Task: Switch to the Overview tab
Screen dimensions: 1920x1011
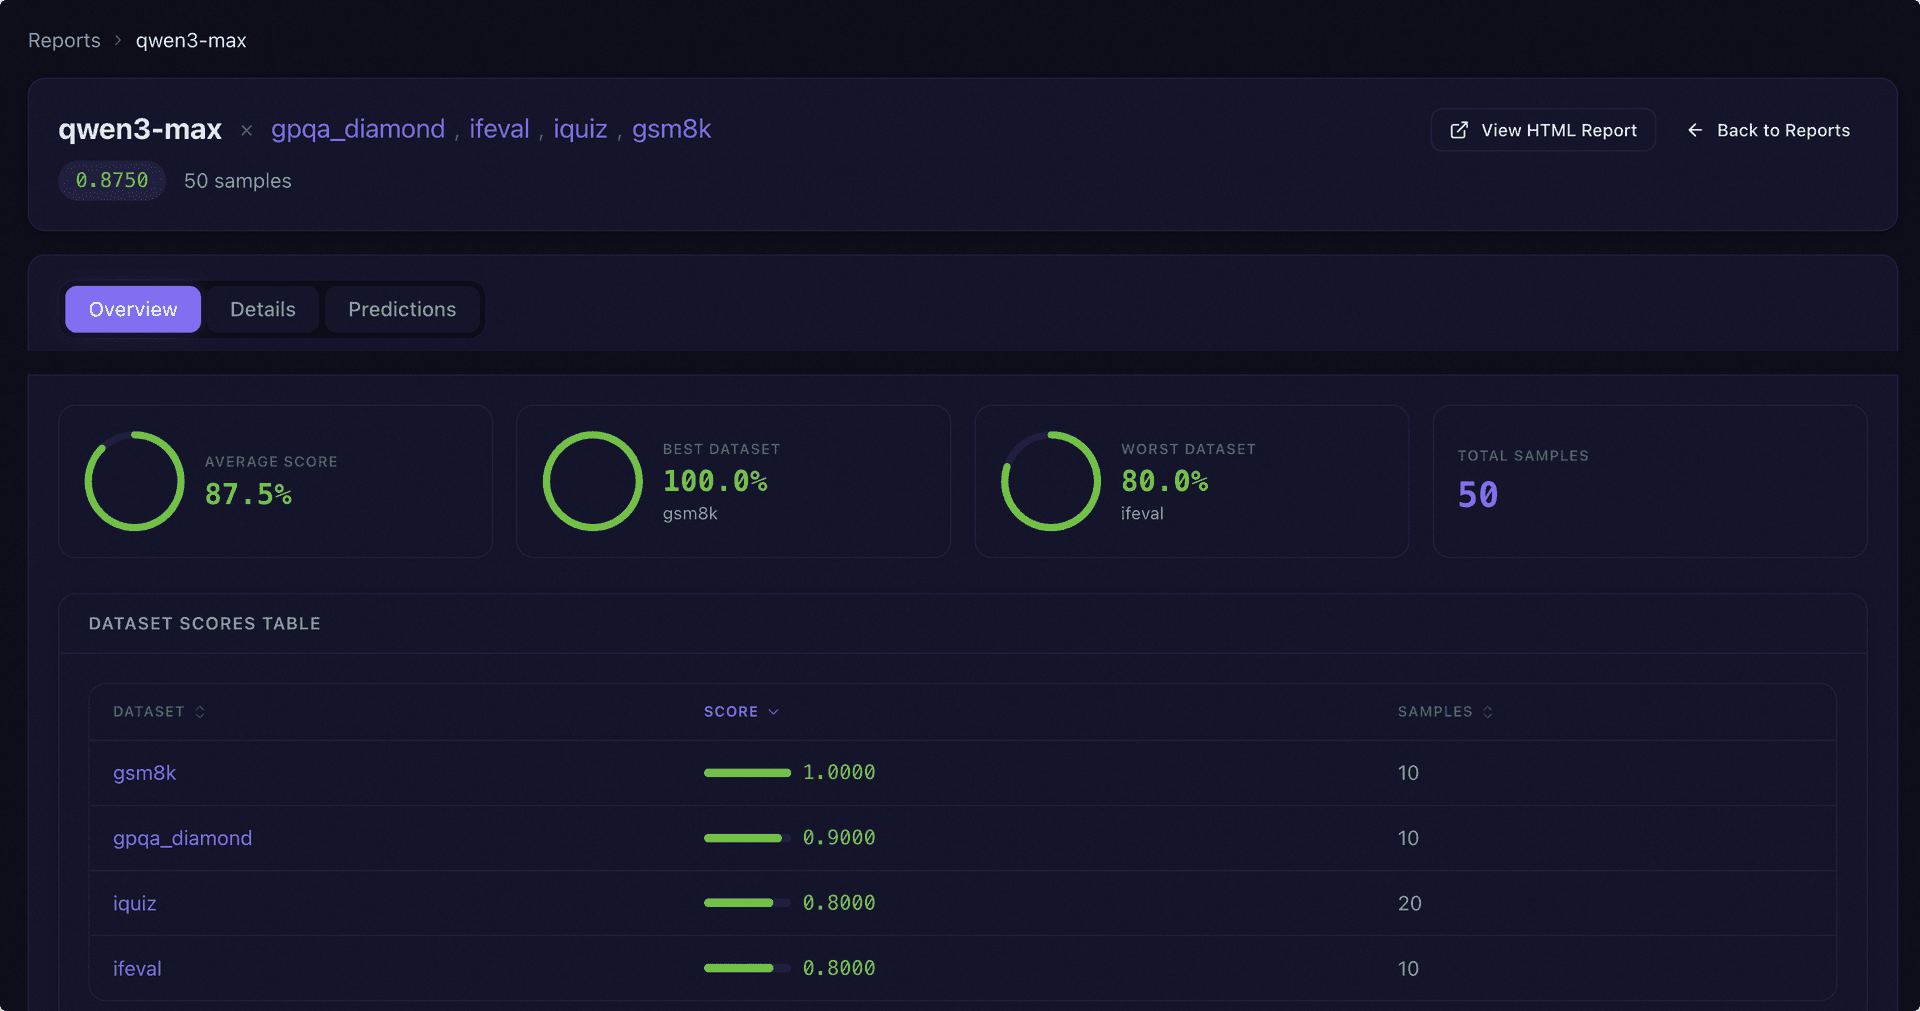Action: click(133, 309)
